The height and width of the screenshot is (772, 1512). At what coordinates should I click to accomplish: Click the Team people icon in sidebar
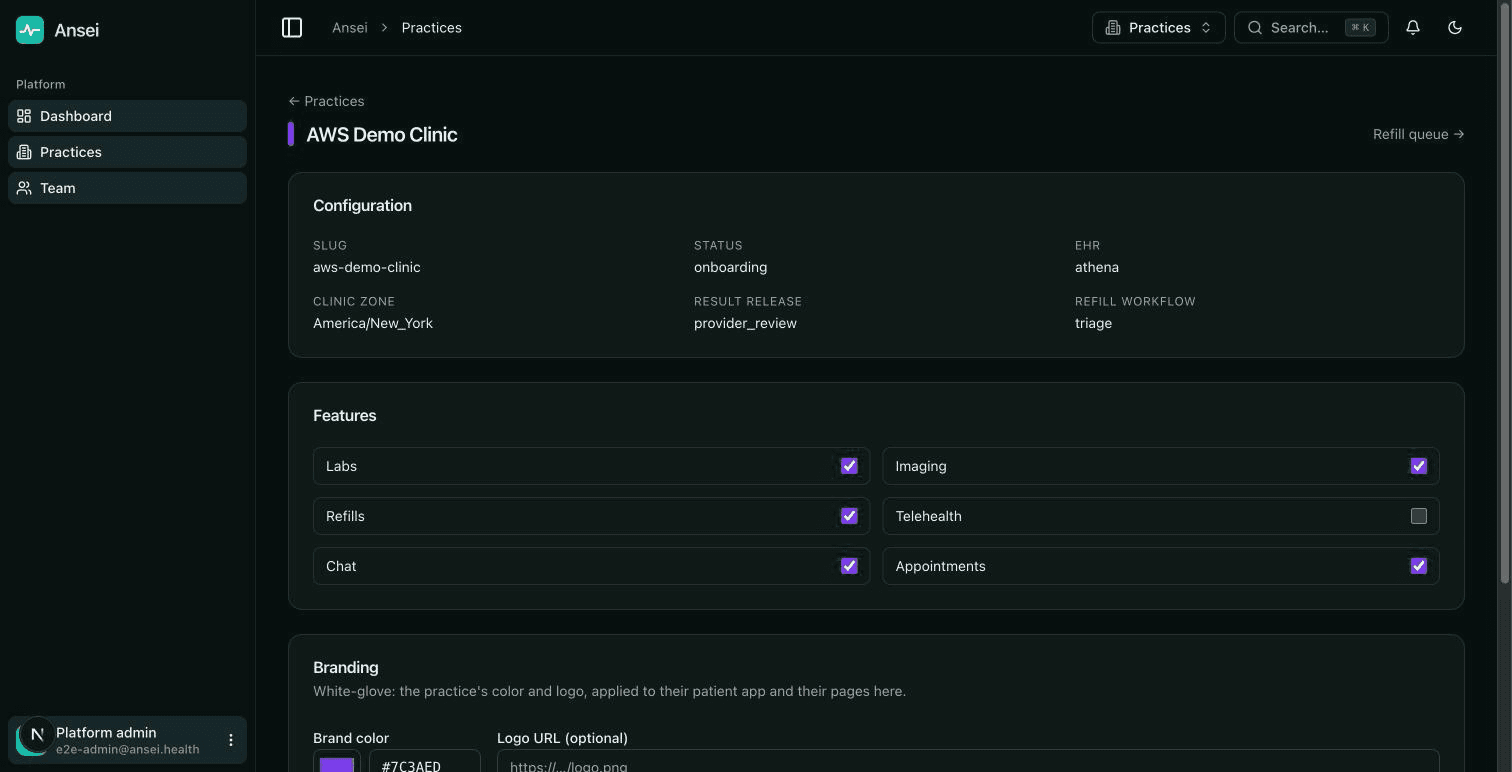[x=24, y=188]
